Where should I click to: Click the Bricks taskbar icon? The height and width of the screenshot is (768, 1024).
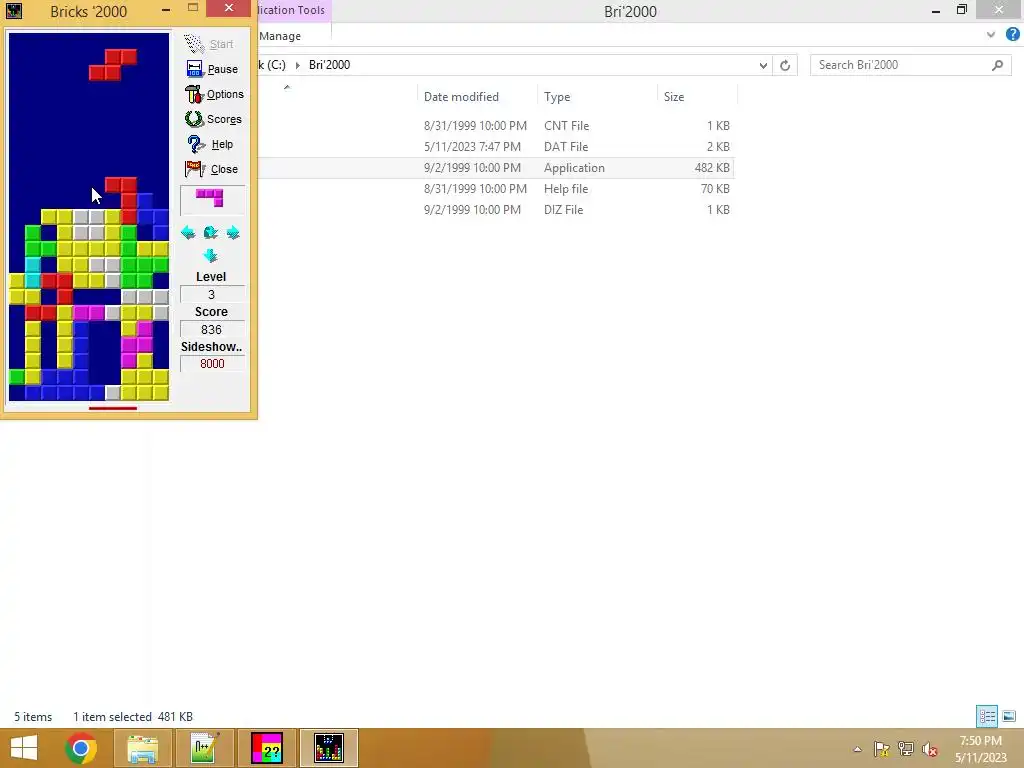click(328, 748)
